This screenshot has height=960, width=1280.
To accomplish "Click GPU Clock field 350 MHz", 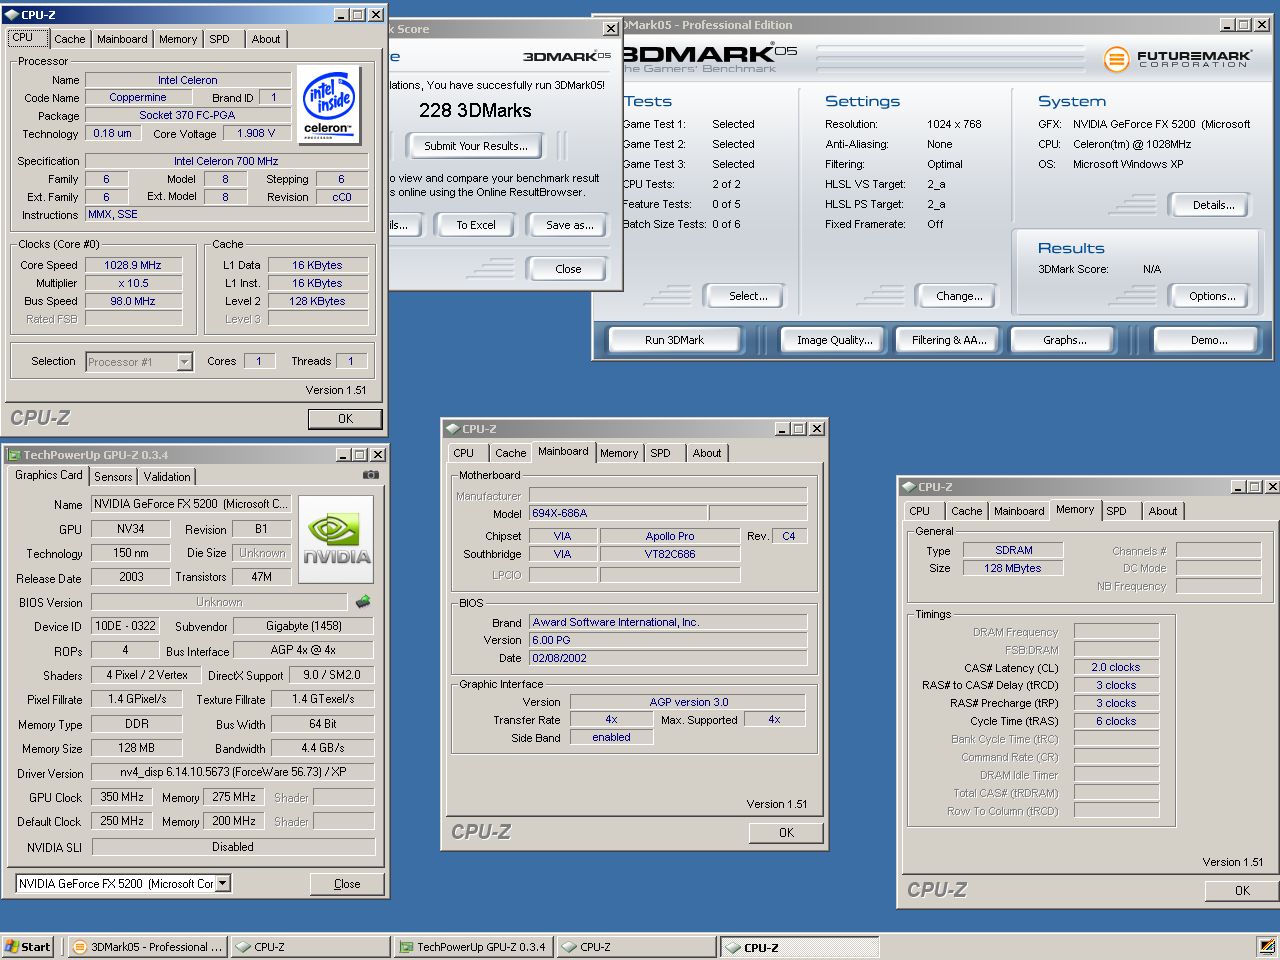I will 122,797.
